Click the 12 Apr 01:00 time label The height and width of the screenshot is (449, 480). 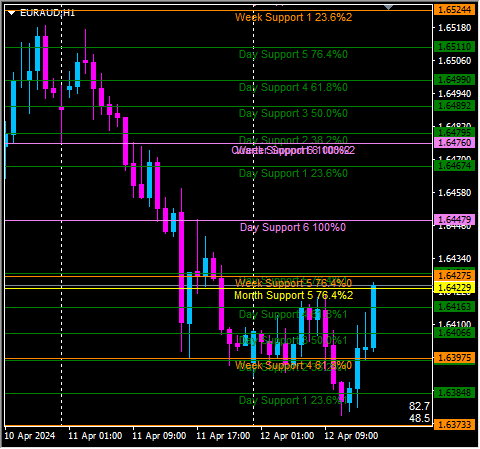pos(287,436)
